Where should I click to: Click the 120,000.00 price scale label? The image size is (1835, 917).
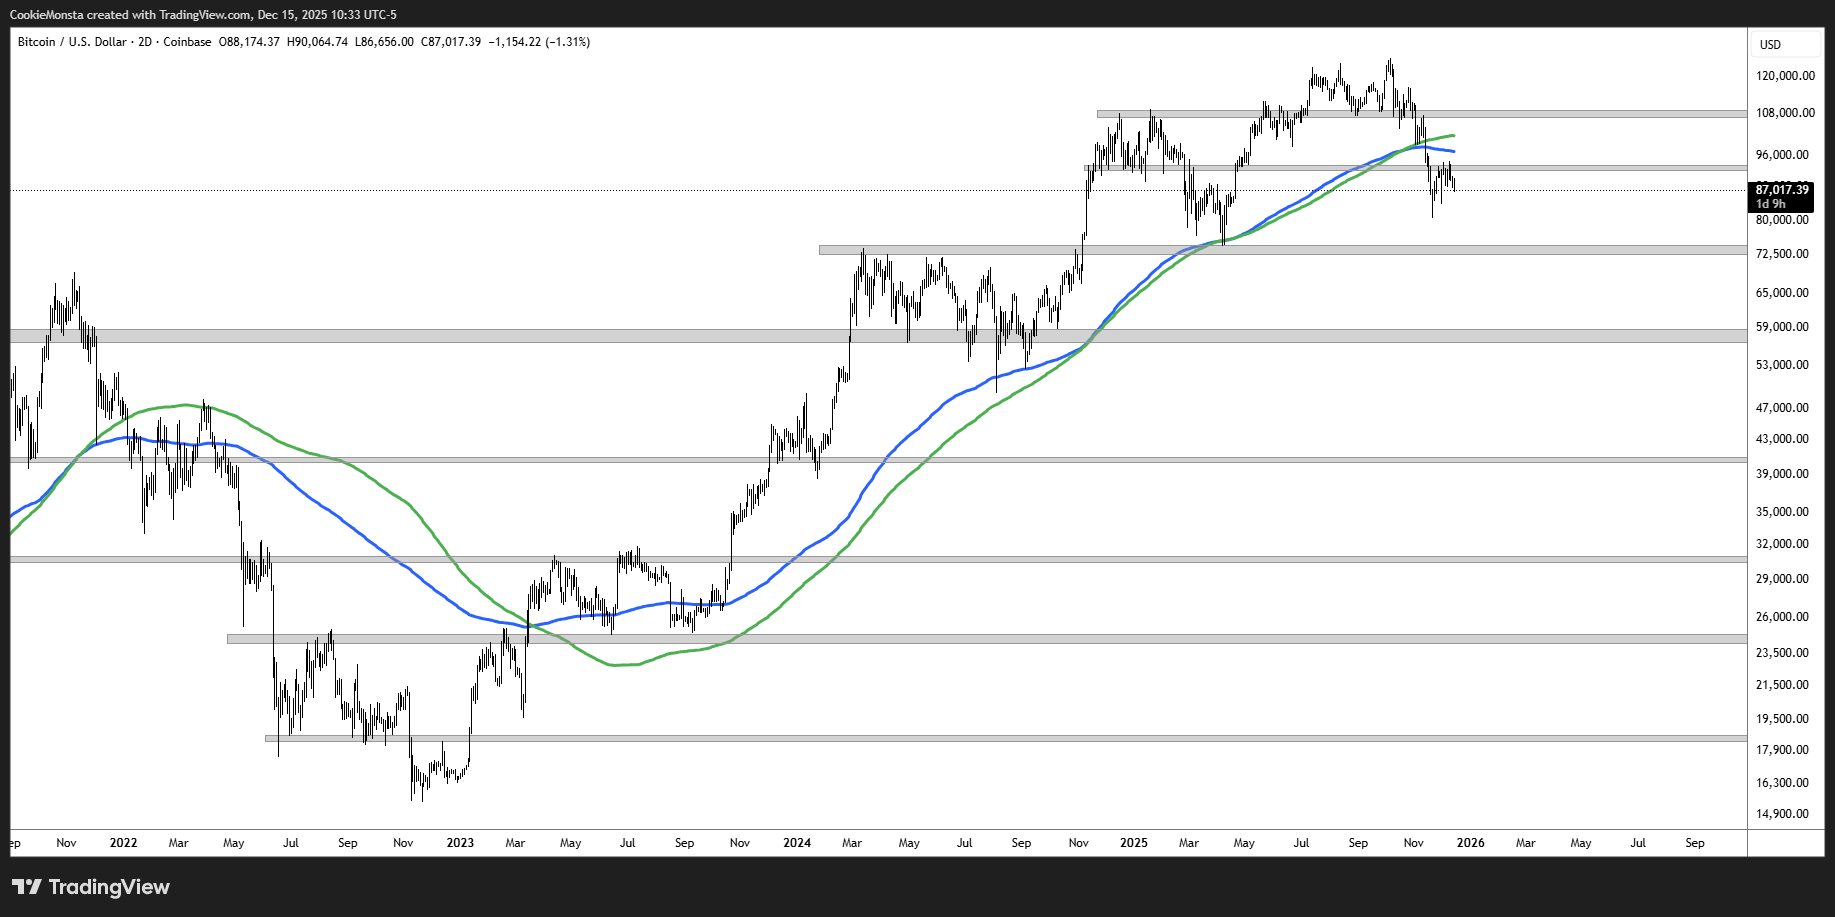(1785, 76)
